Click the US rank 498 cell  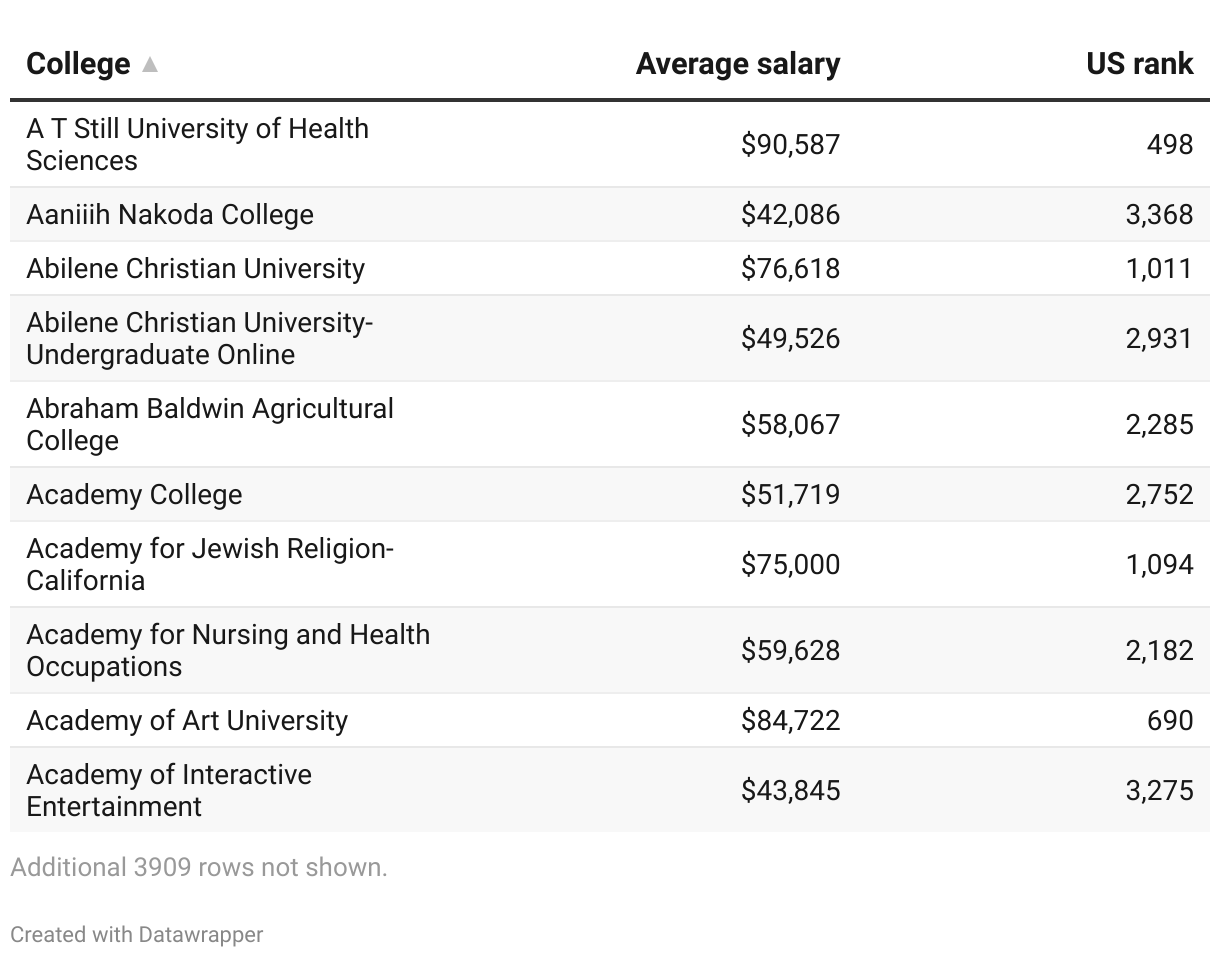pos(1169,144)
